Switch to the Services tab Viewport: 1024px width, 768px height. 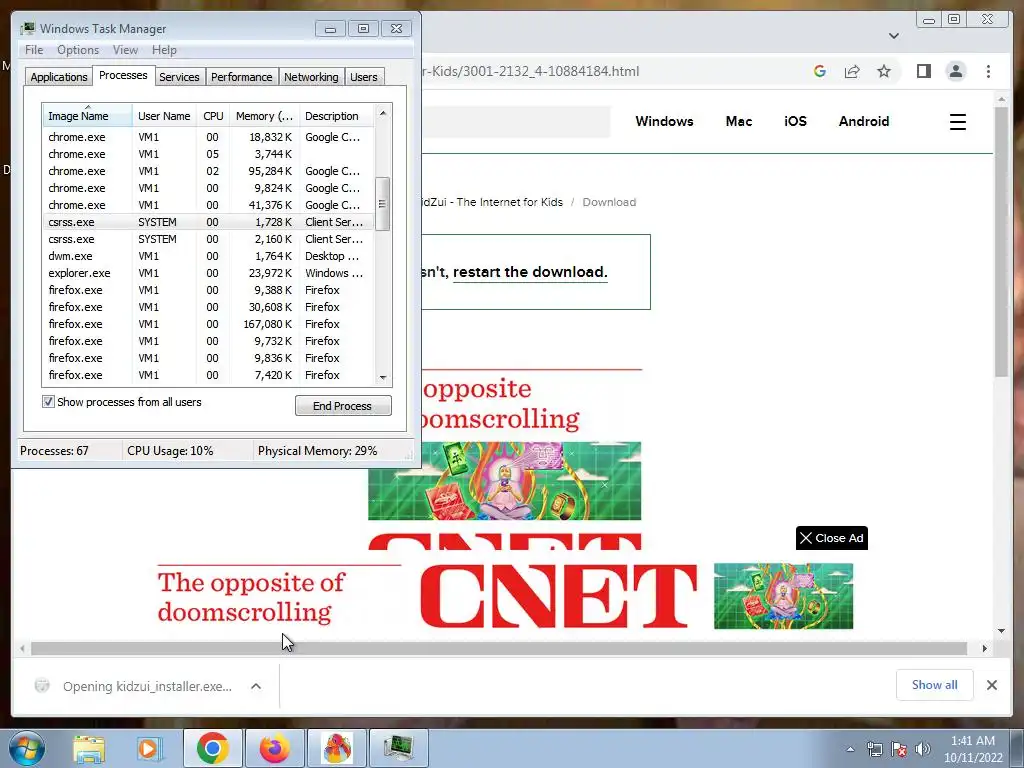(179, 76)
